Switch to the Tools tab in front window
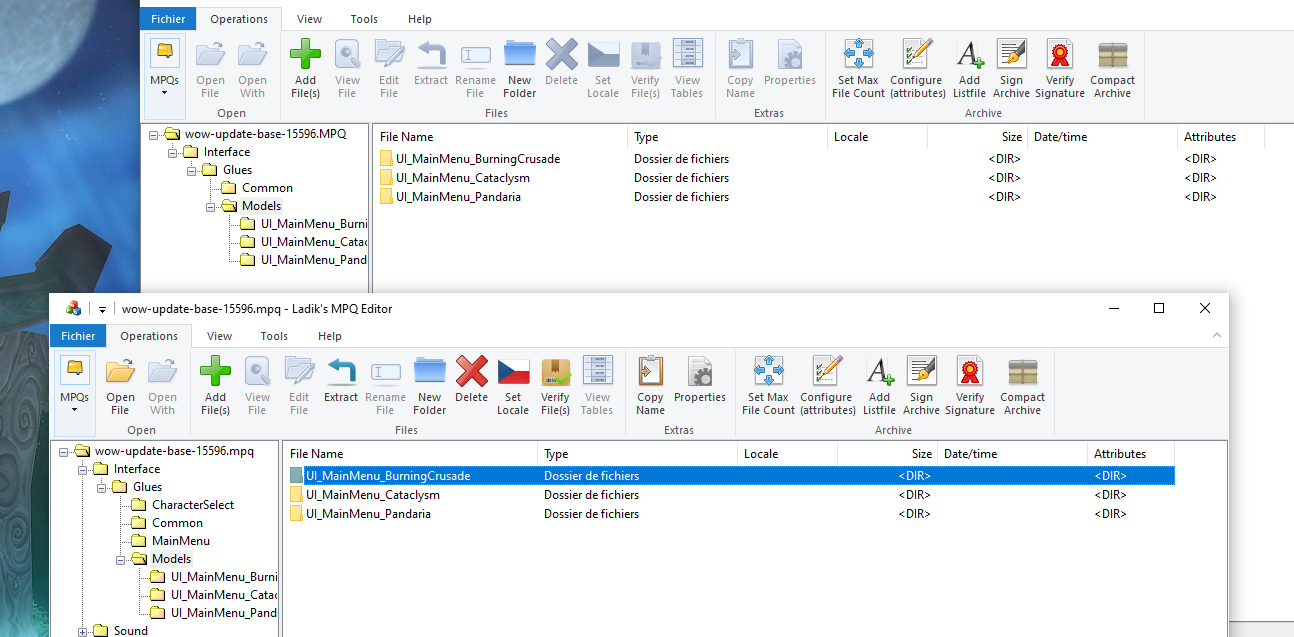This screenshot has height=637, width=1294. coord(274,336)
